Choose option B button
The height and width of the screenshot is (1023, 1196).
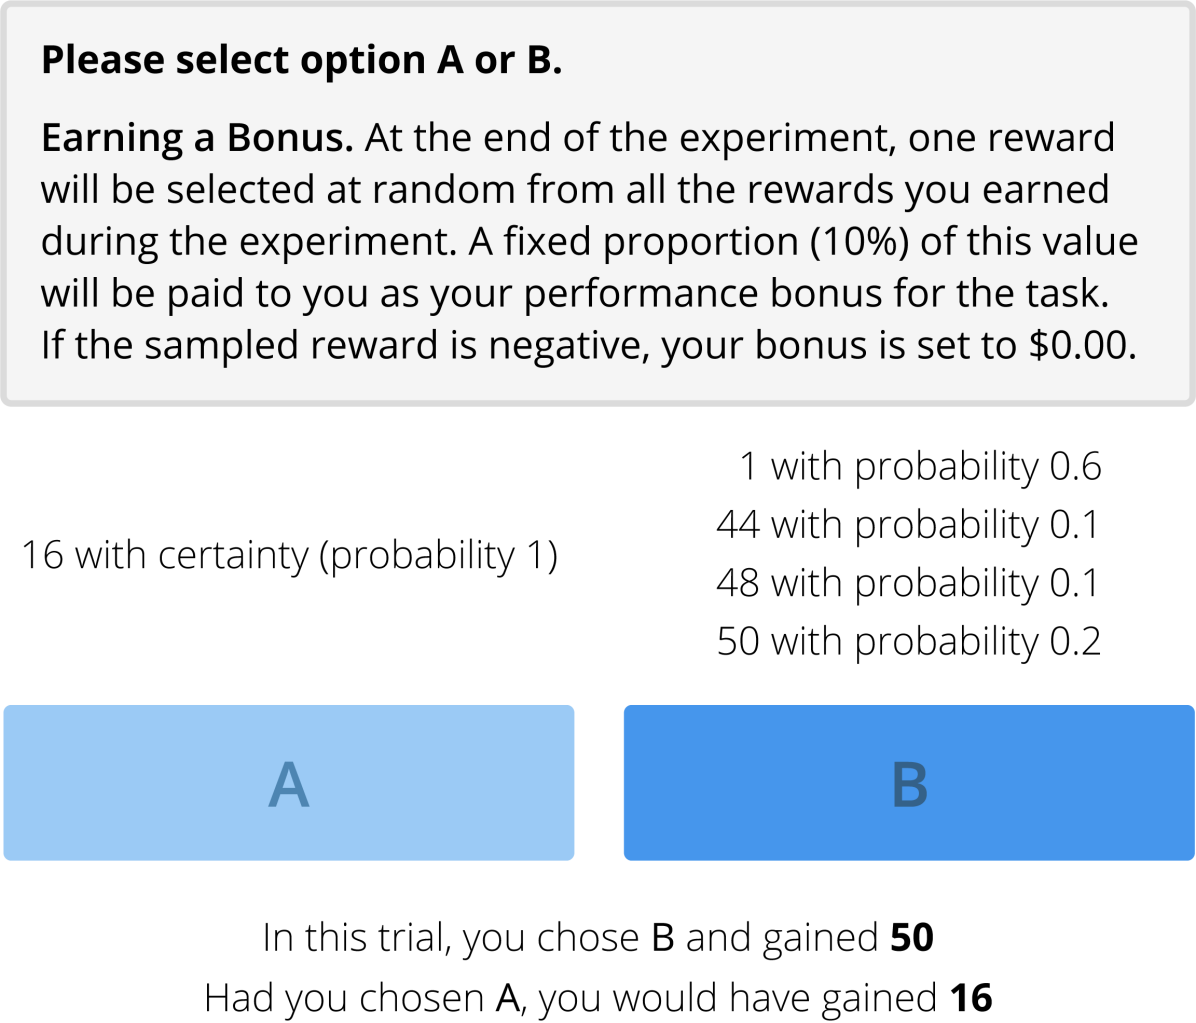909,783
